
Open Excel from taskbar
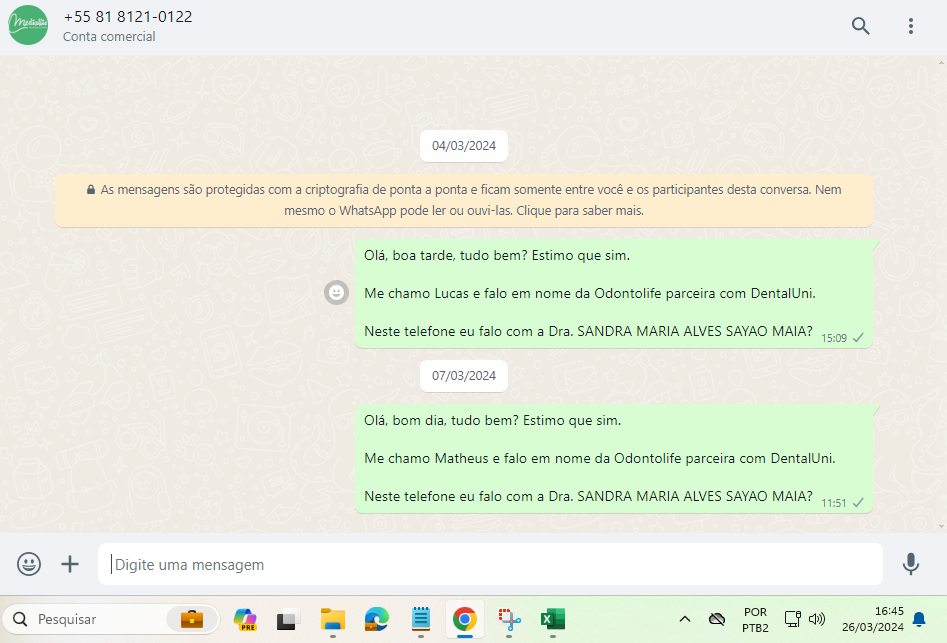[x=553, y=619]
